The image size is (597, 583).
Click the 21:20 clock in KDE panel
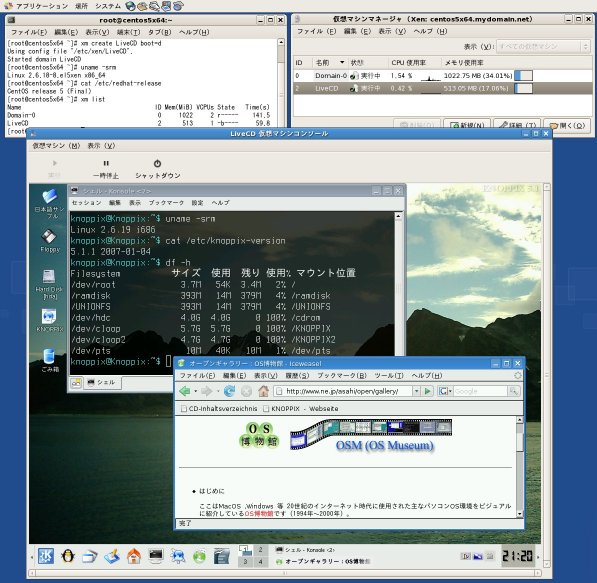517,556
